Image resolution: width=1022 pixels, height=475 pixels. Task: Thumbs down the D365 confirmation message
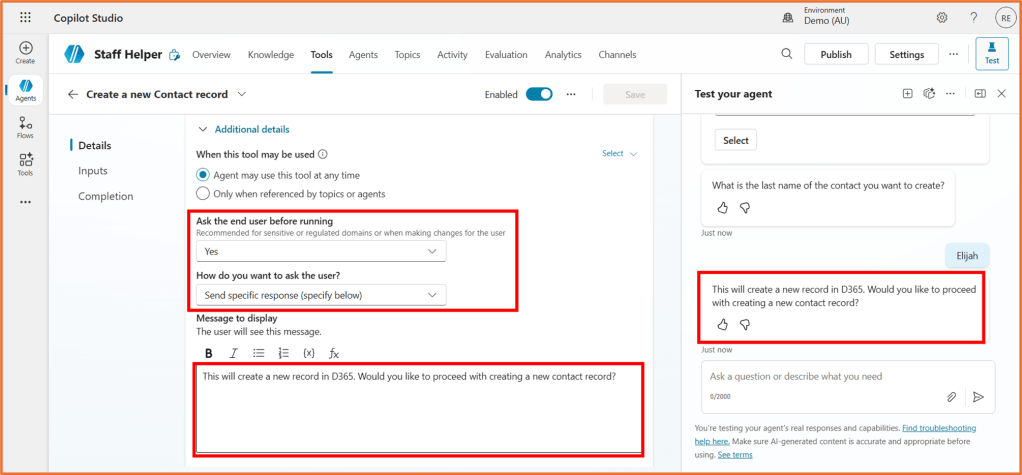point(745,324)
